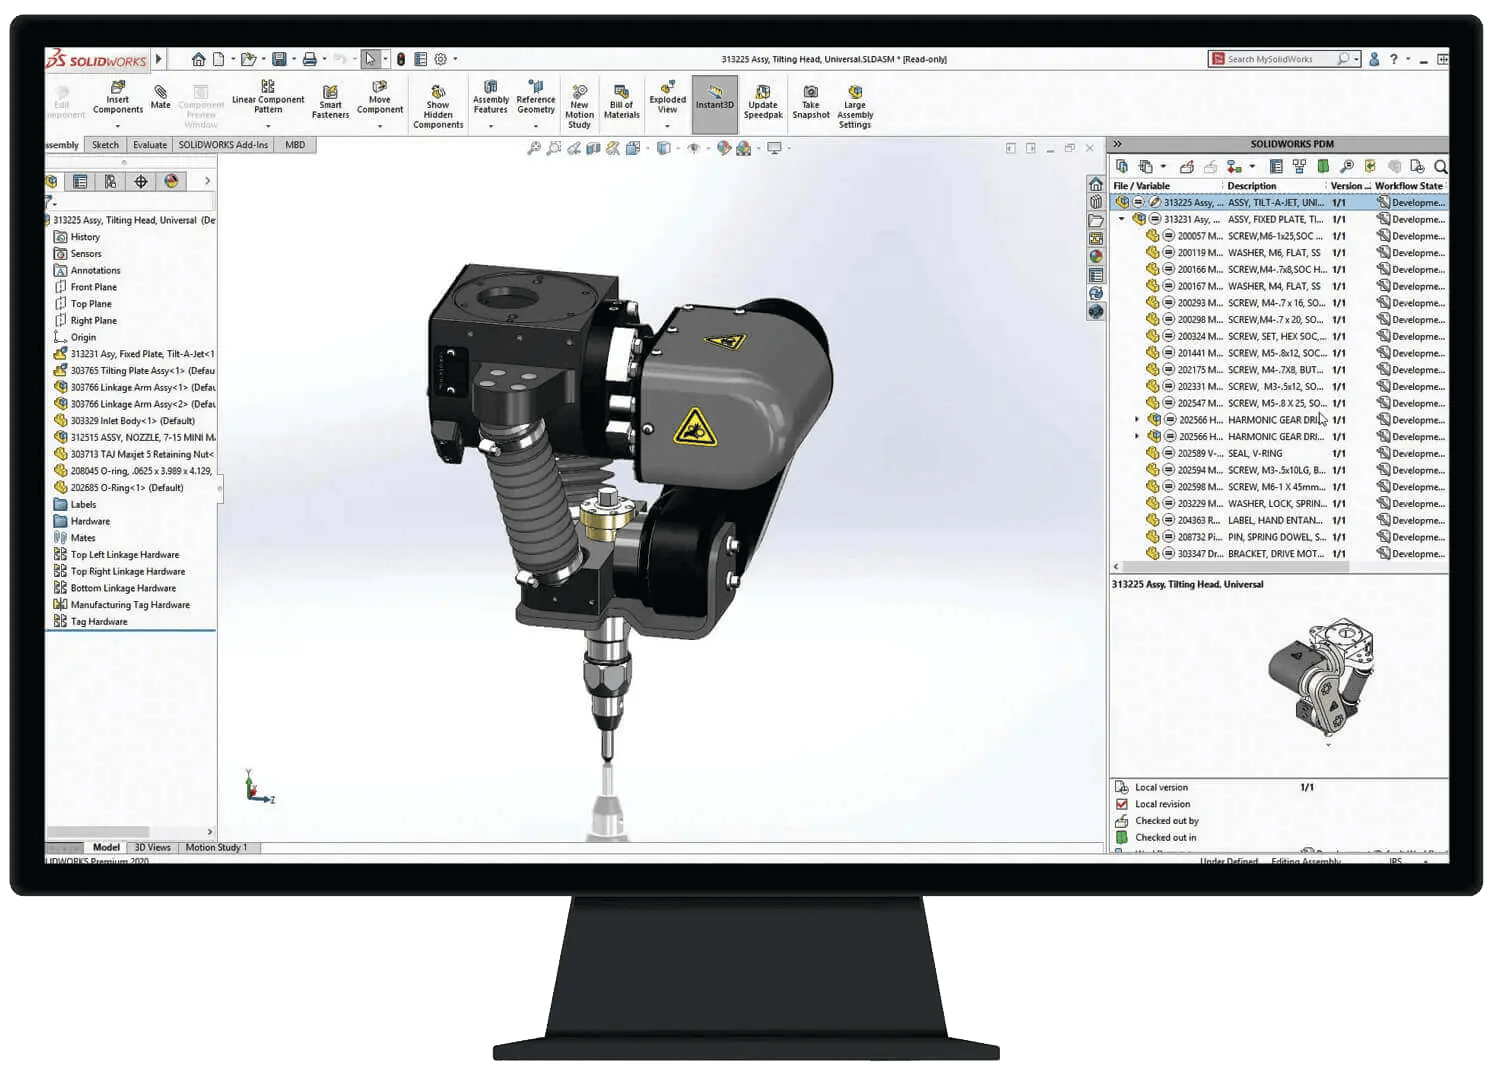Open SOLIDWORKS Add-Ins tab
The height and width of the screenshot is (1071, 1500).
223,145
